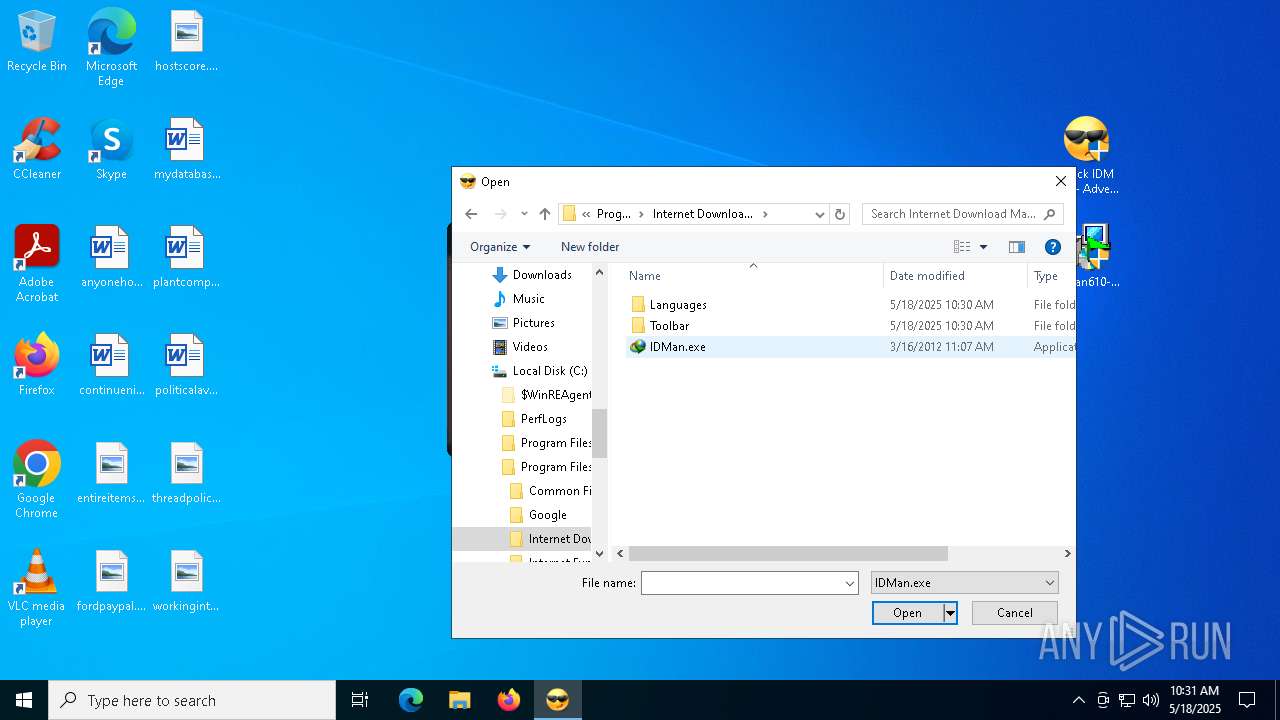Click the File name input field
1280x720 pixels.
[742, 583]
